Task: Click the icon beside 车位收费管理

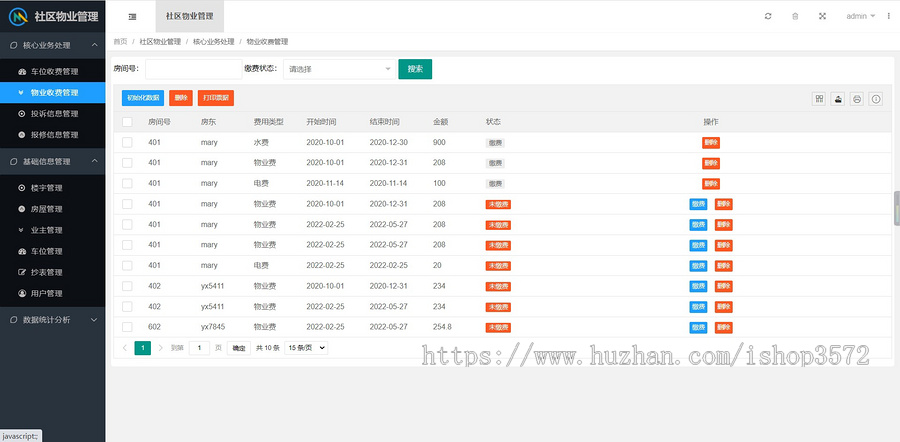Action: [x=22, y=72]
